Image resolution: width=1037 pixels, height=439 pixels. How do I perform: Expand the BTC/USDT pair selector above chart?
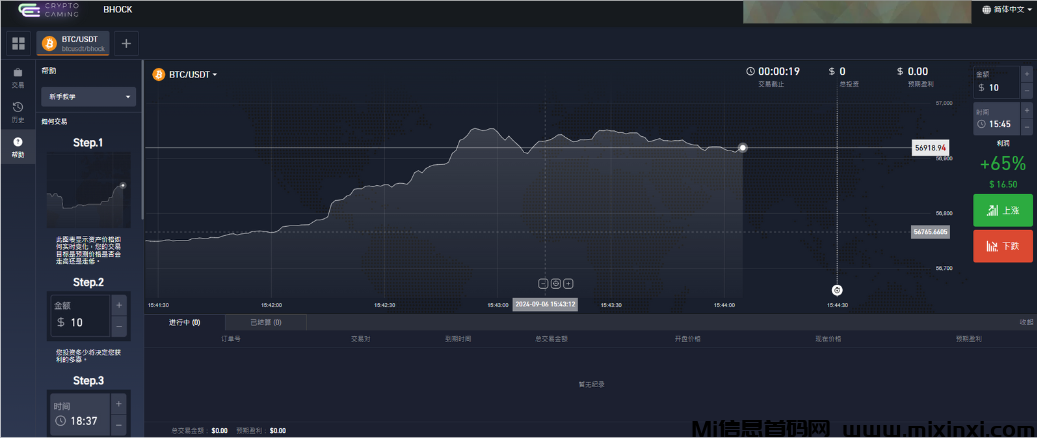pos(186,74)
